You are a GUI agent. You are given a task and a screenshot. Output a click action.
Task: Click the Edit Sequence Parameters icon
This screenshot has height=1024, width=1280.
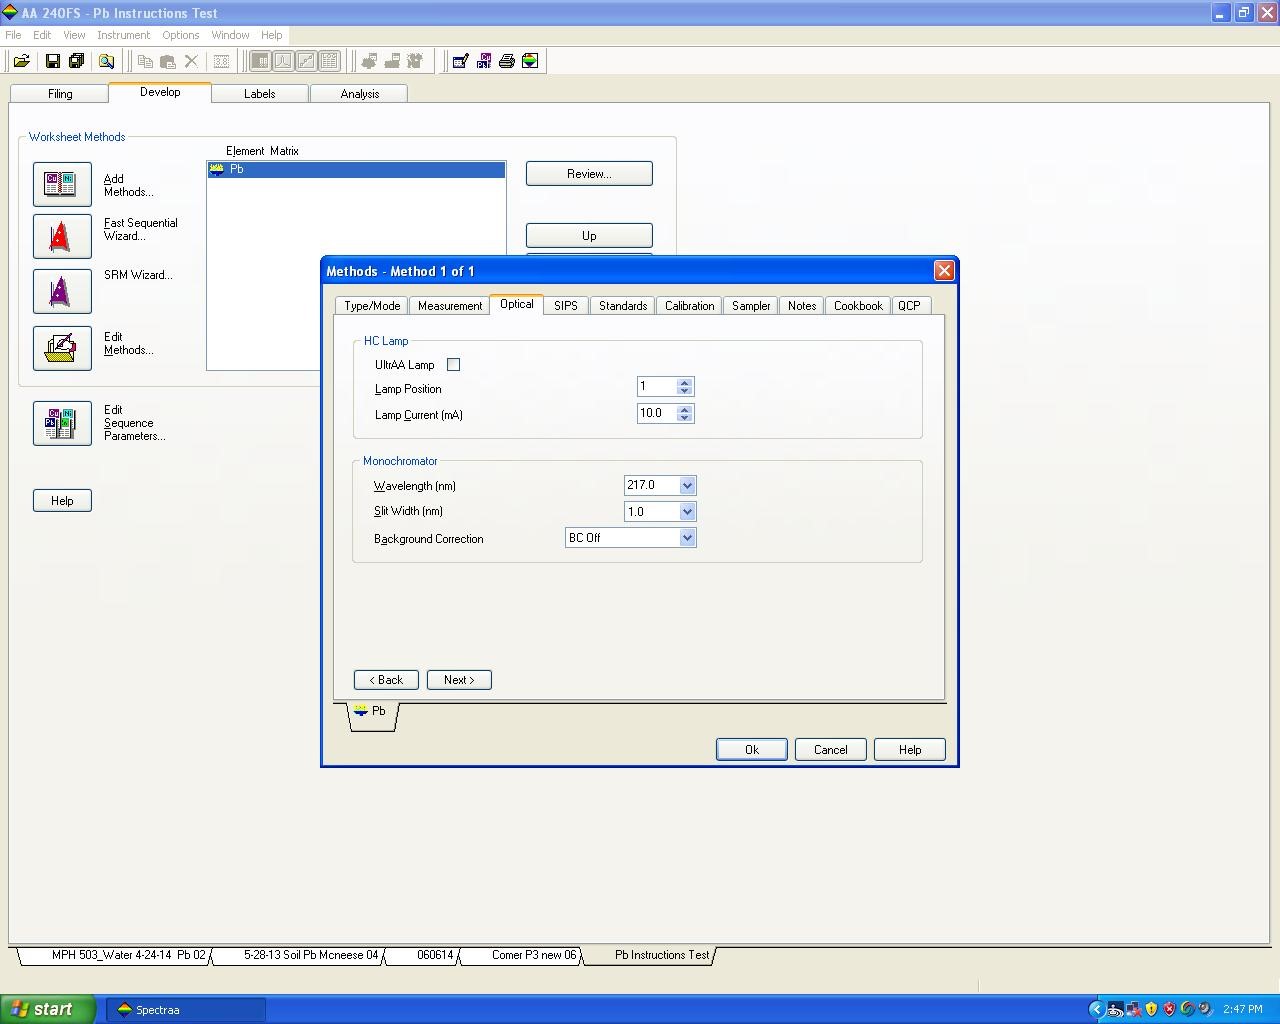(x=62, y=423)
